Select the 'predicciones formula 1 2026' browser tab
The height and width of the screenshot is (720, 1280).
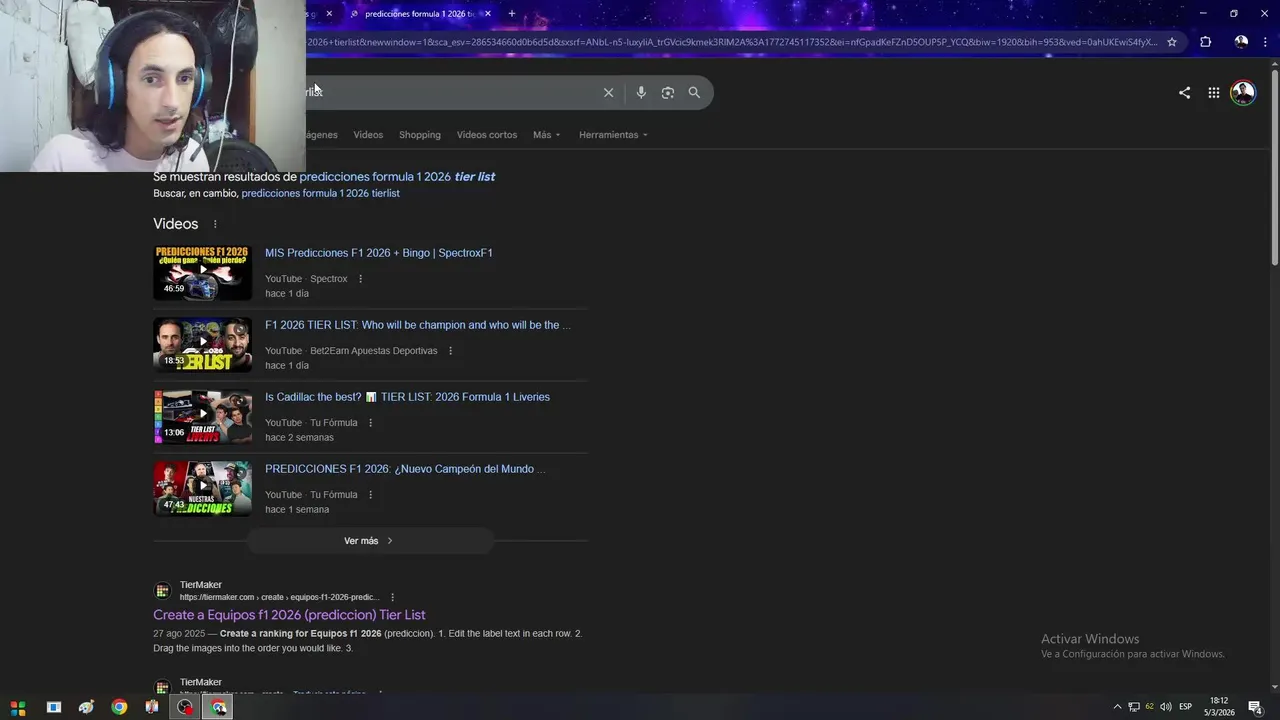click(420, 14)
